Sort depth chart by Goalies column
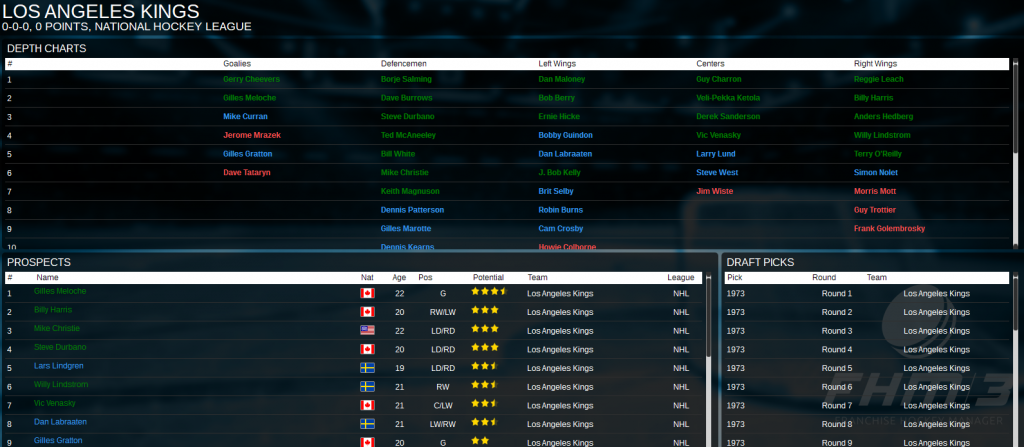Screen dimensions: 1024x447 pyautogui.click(x=237, y=64)
